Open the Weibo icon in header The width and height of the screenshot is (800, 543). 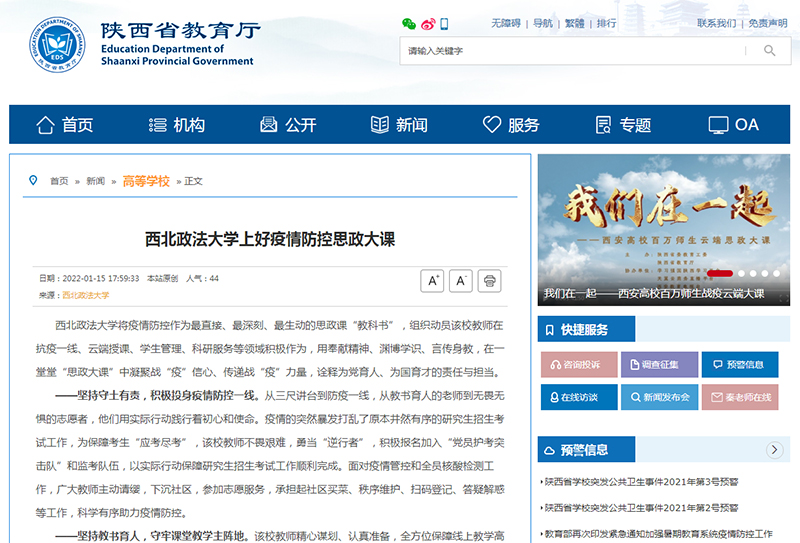pyautogui.click(x=427, y=23)
